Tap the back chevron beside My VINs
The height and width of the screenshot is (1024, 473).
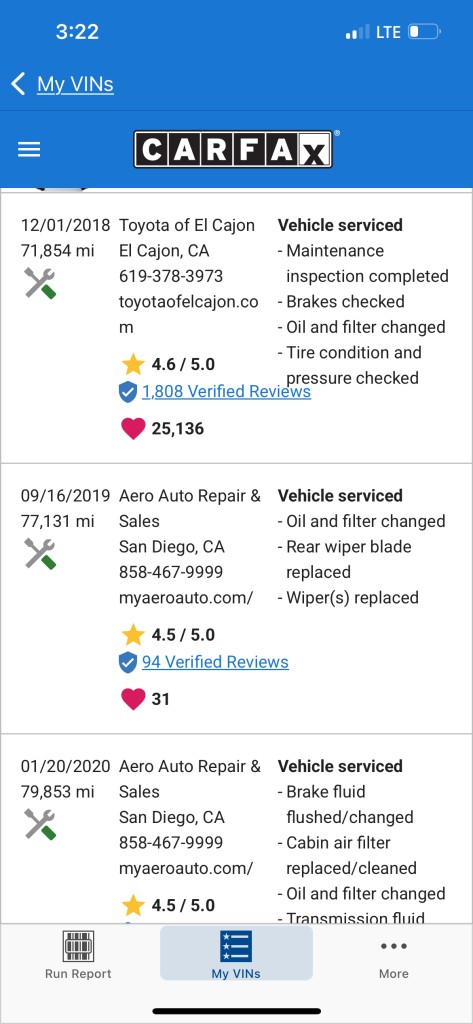point(18,84)
